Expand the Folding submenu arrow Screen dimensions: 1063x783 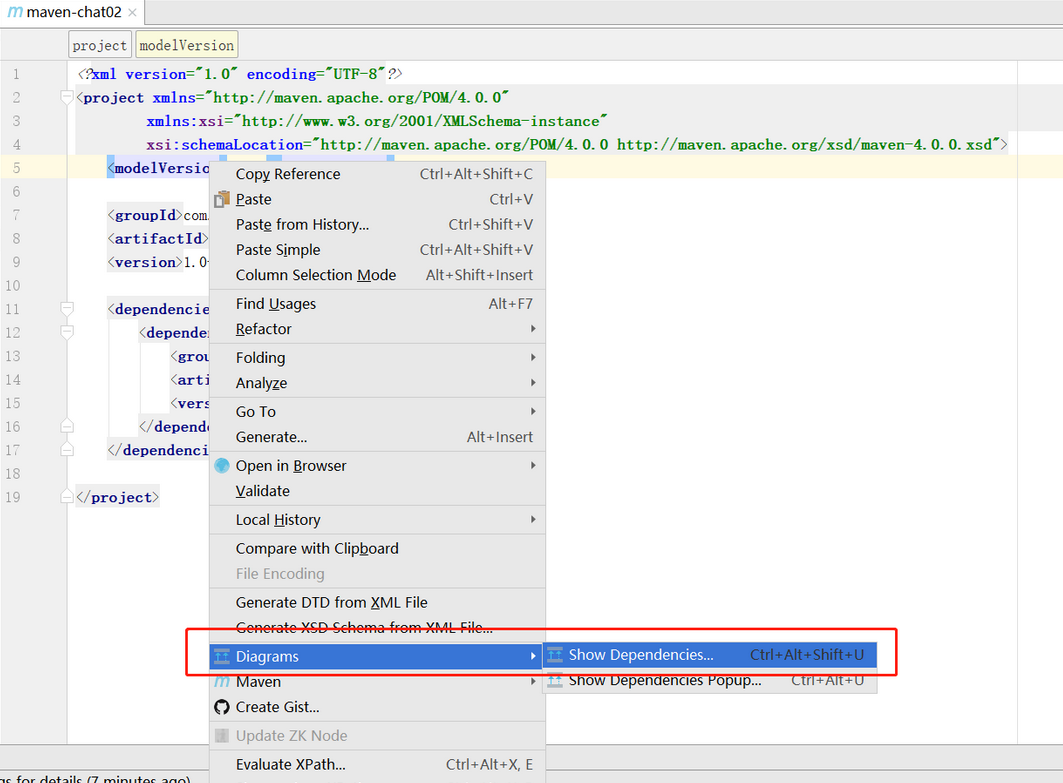(x=533, y=358)
